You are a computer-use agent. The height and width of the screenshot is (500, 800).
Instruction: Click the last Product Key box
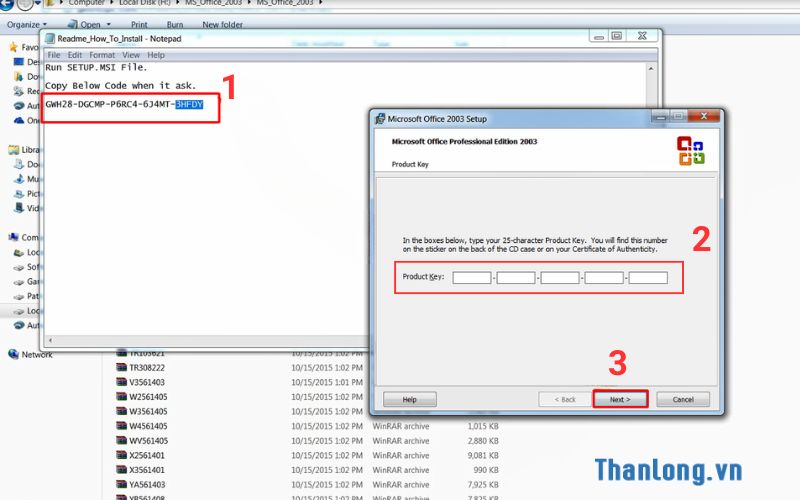pos(648,277)
